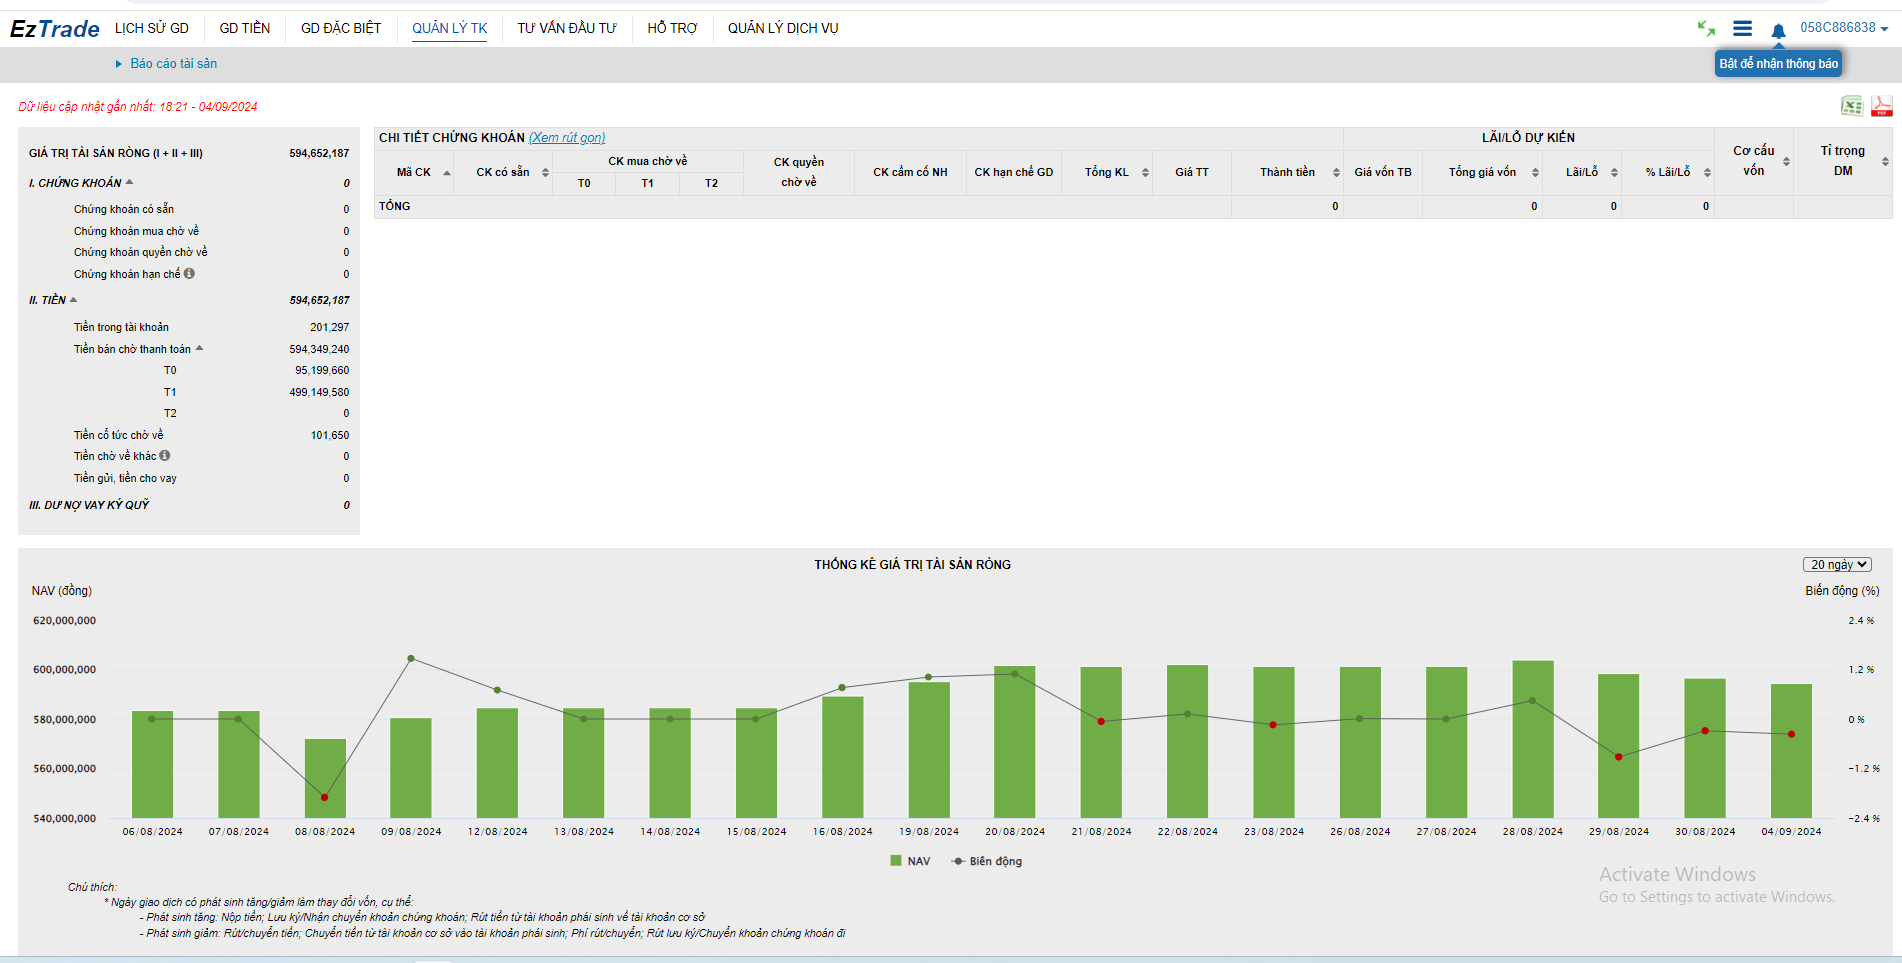Open the hamburger menu icon

1742,28
